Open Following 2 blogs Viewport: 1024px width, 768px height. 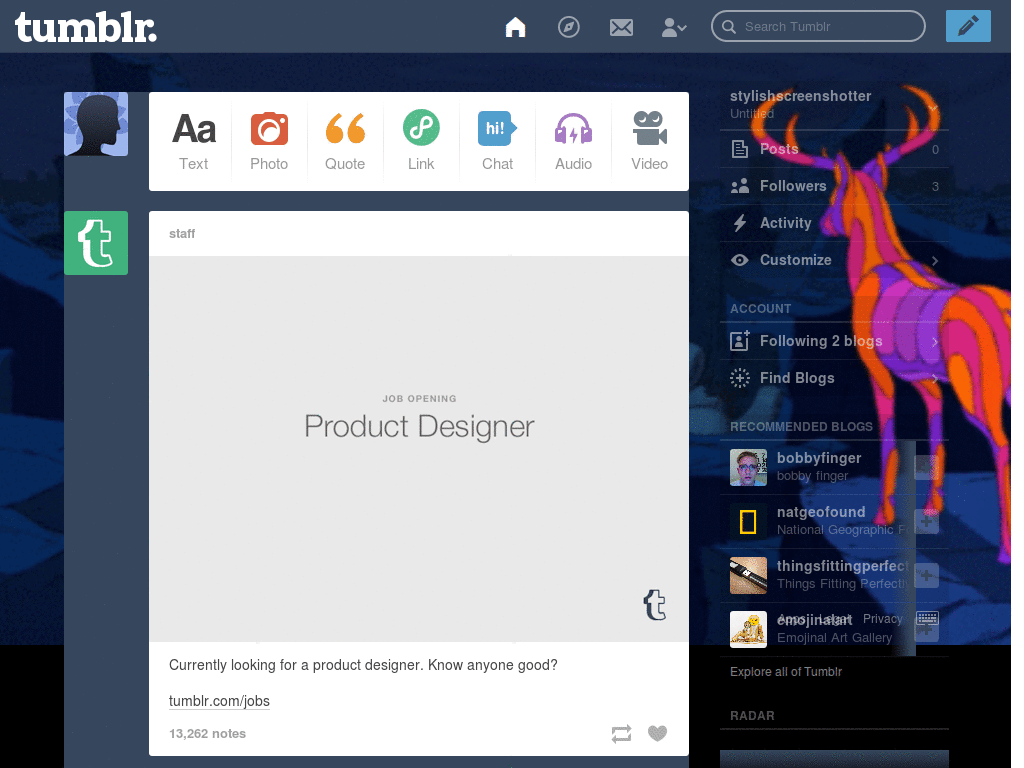point(834,341)
